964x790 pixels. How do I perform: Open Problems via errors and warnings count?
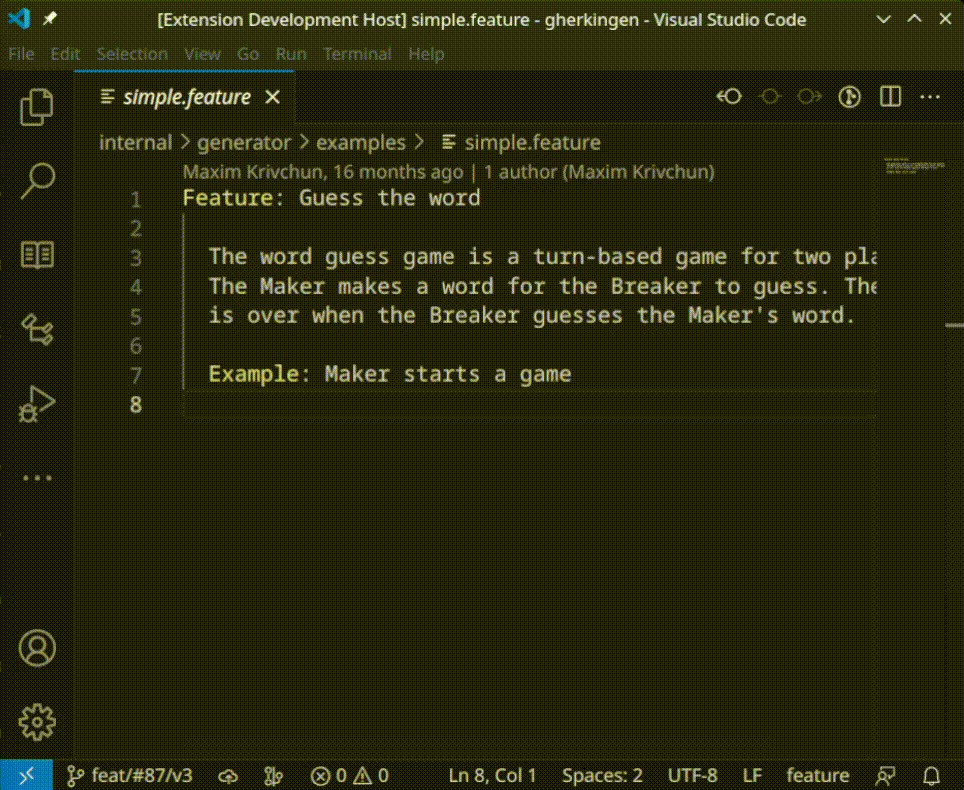point(349,776)
